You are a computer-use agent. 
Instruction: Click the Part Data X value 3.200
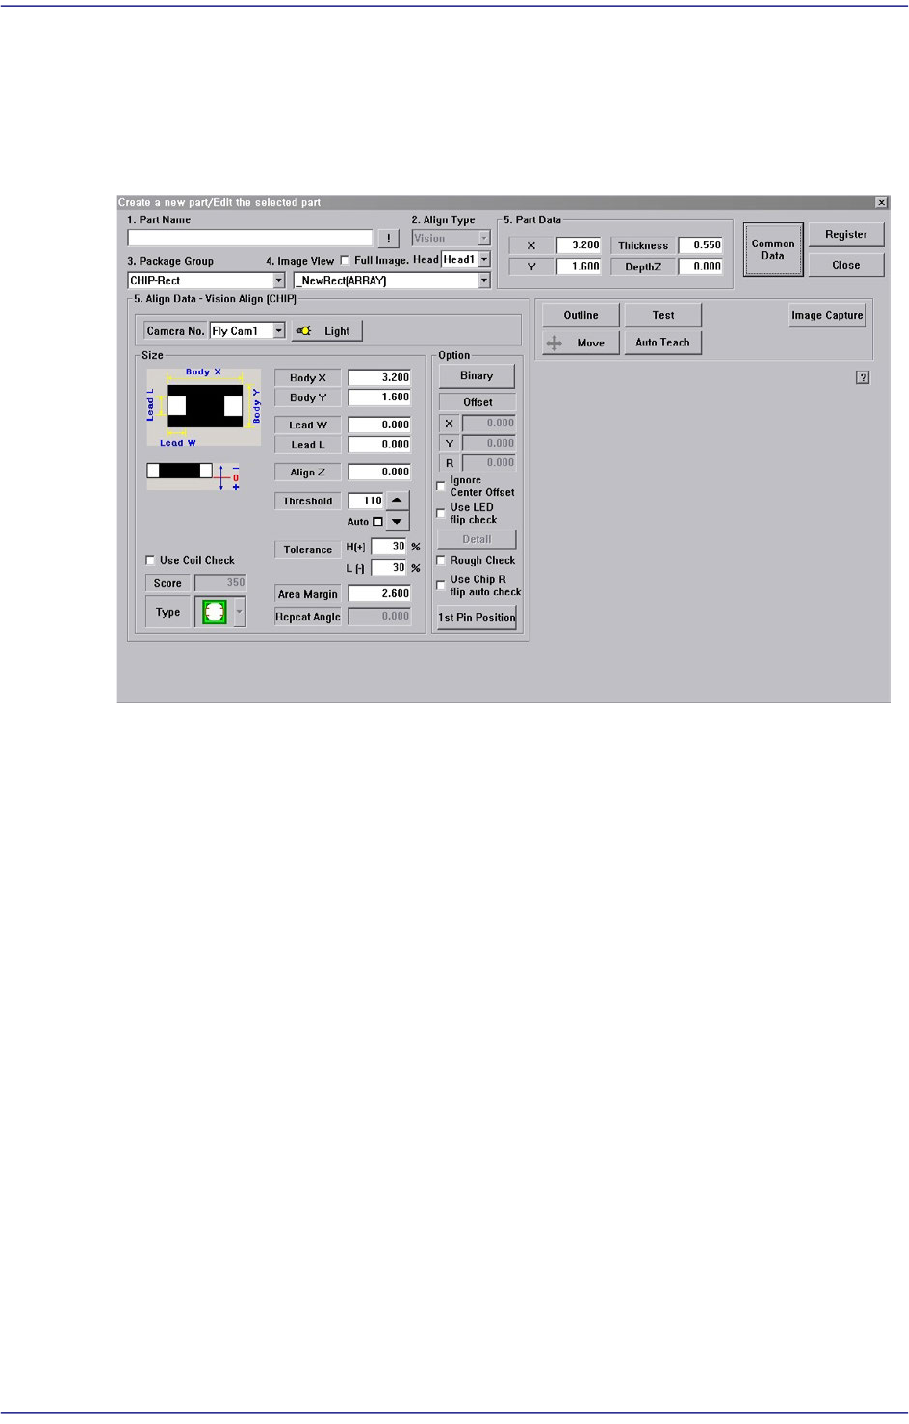579,245
